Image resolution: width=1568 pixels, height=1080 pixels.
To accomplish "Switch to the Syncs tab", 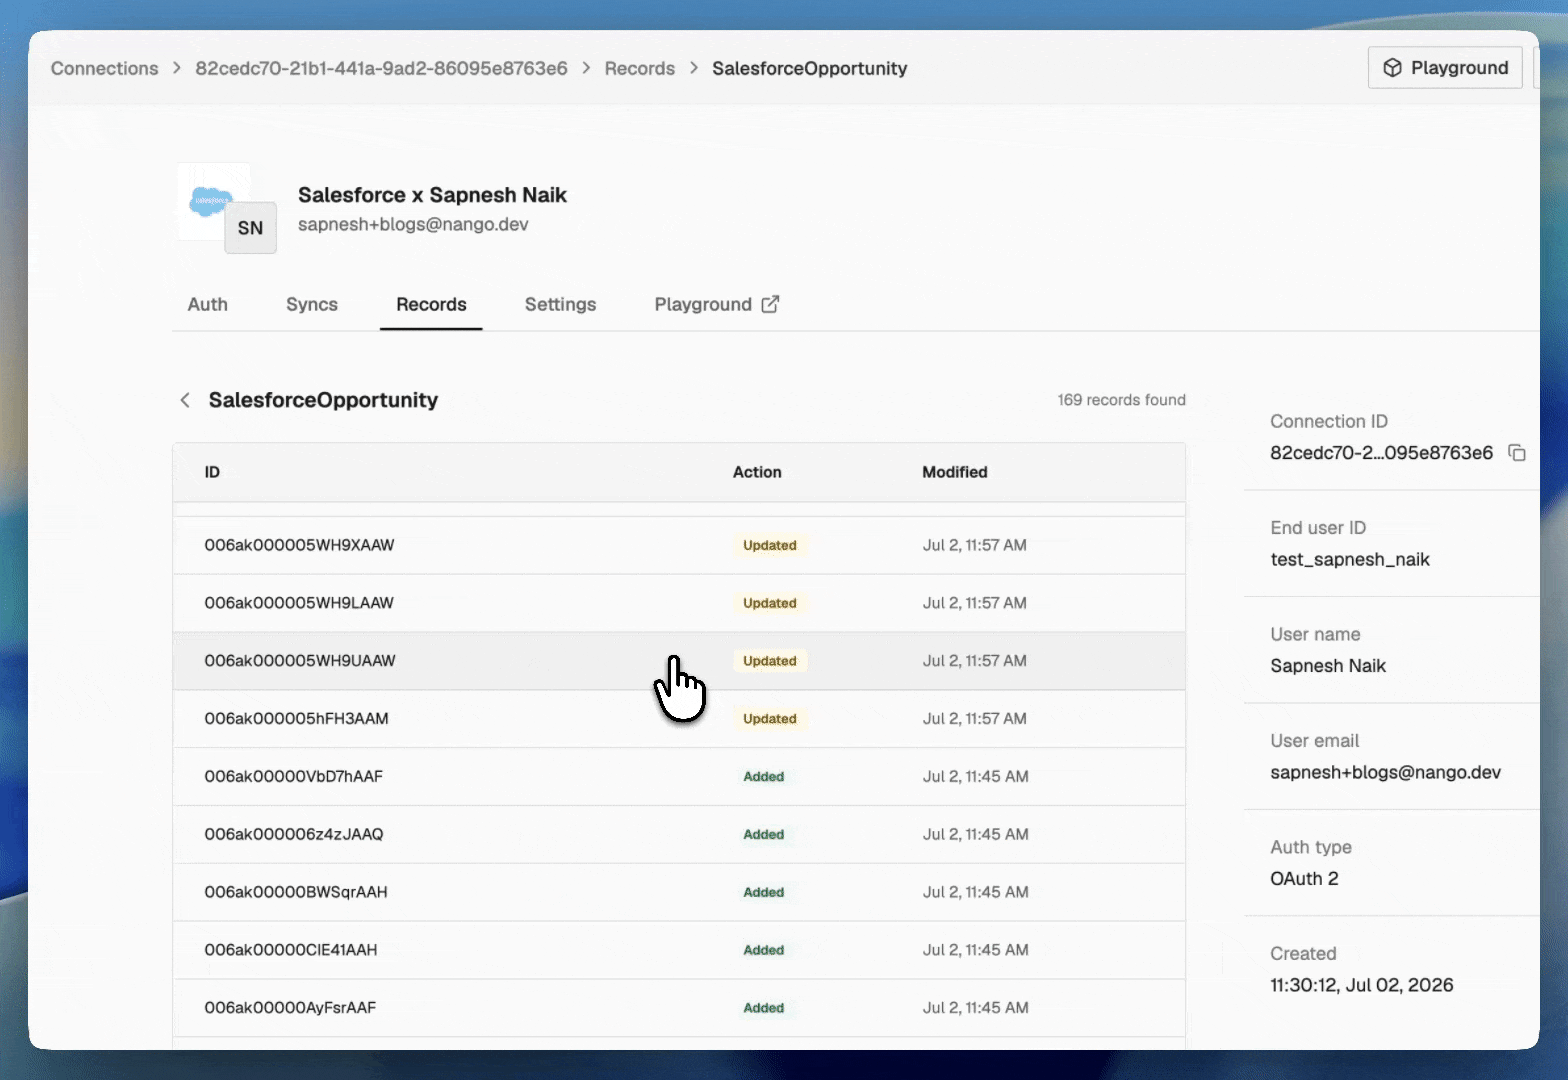I will pyautogui.click(x=312, y=304).
